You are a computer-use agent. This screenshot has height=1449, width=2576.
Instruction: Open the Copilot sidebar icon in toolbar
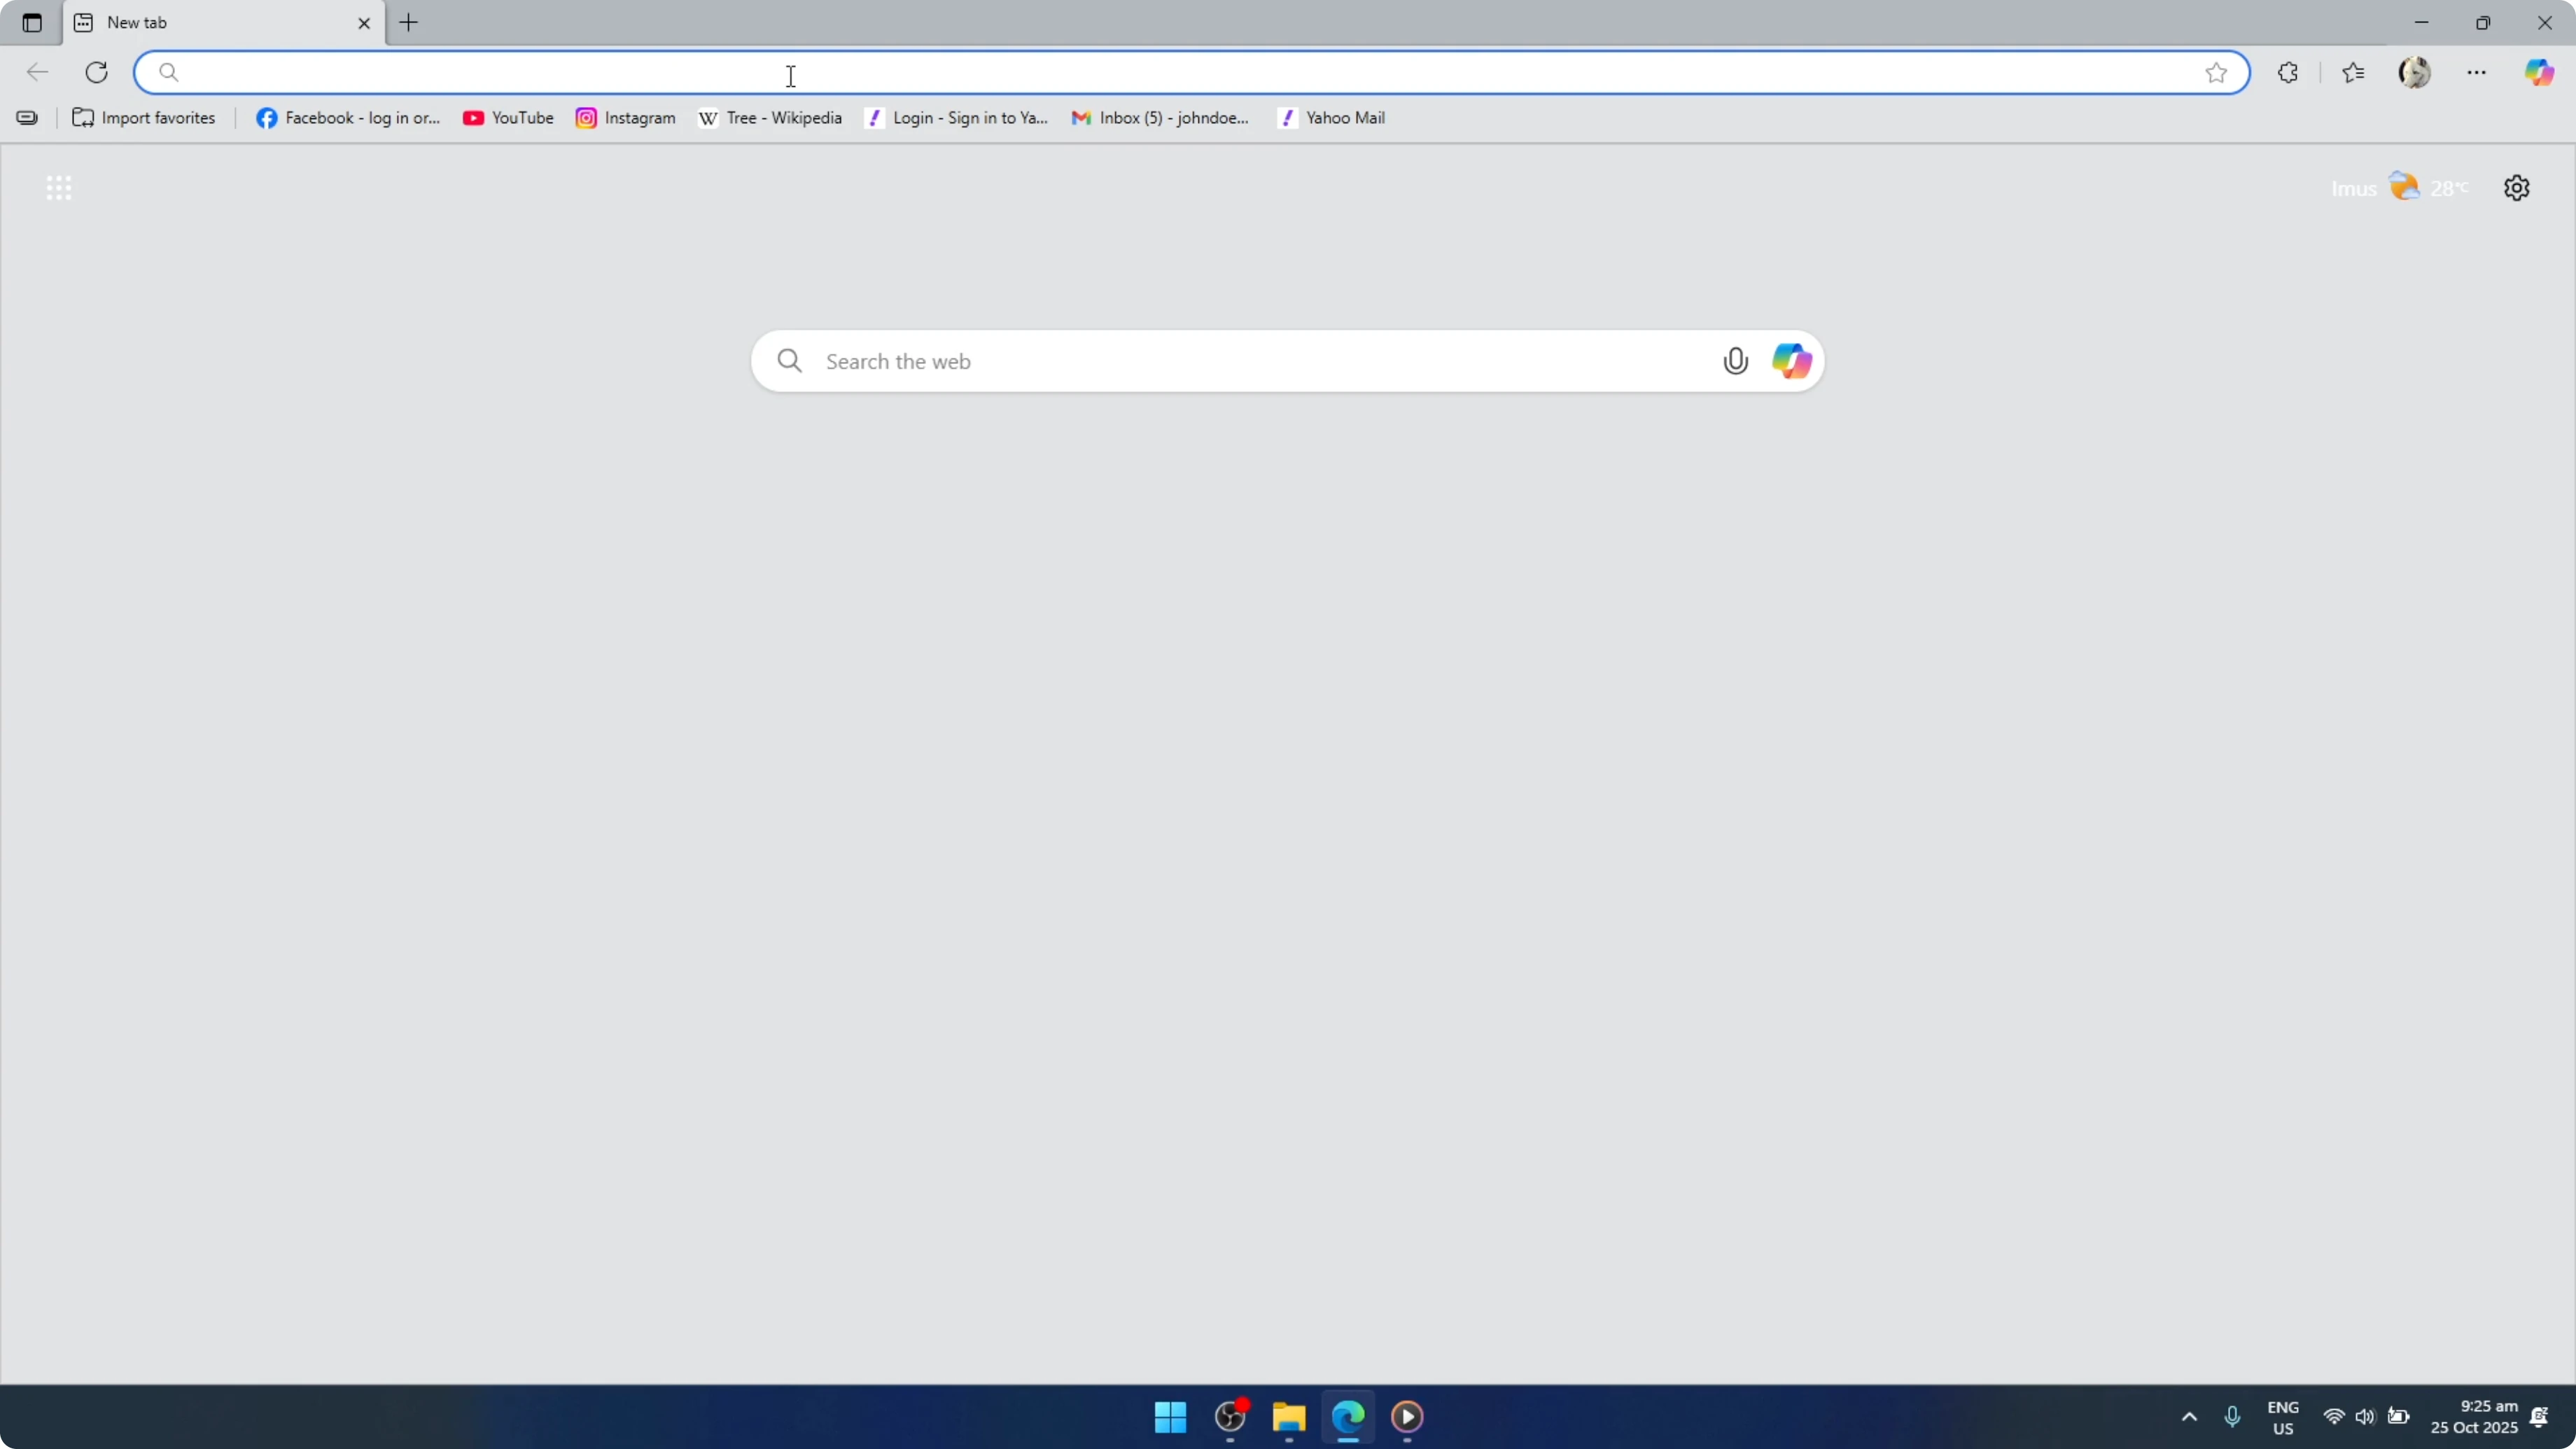coord(2539,72)
